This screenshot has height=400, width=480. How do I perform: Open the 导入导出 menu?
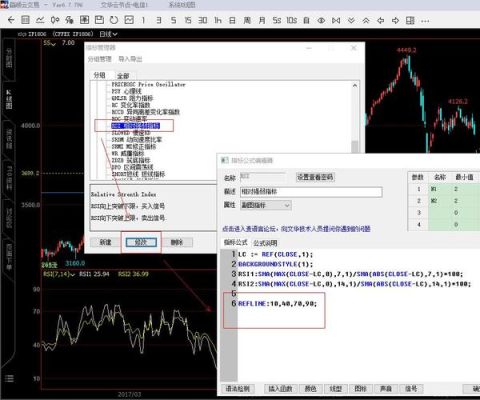[x=130, y=59]
